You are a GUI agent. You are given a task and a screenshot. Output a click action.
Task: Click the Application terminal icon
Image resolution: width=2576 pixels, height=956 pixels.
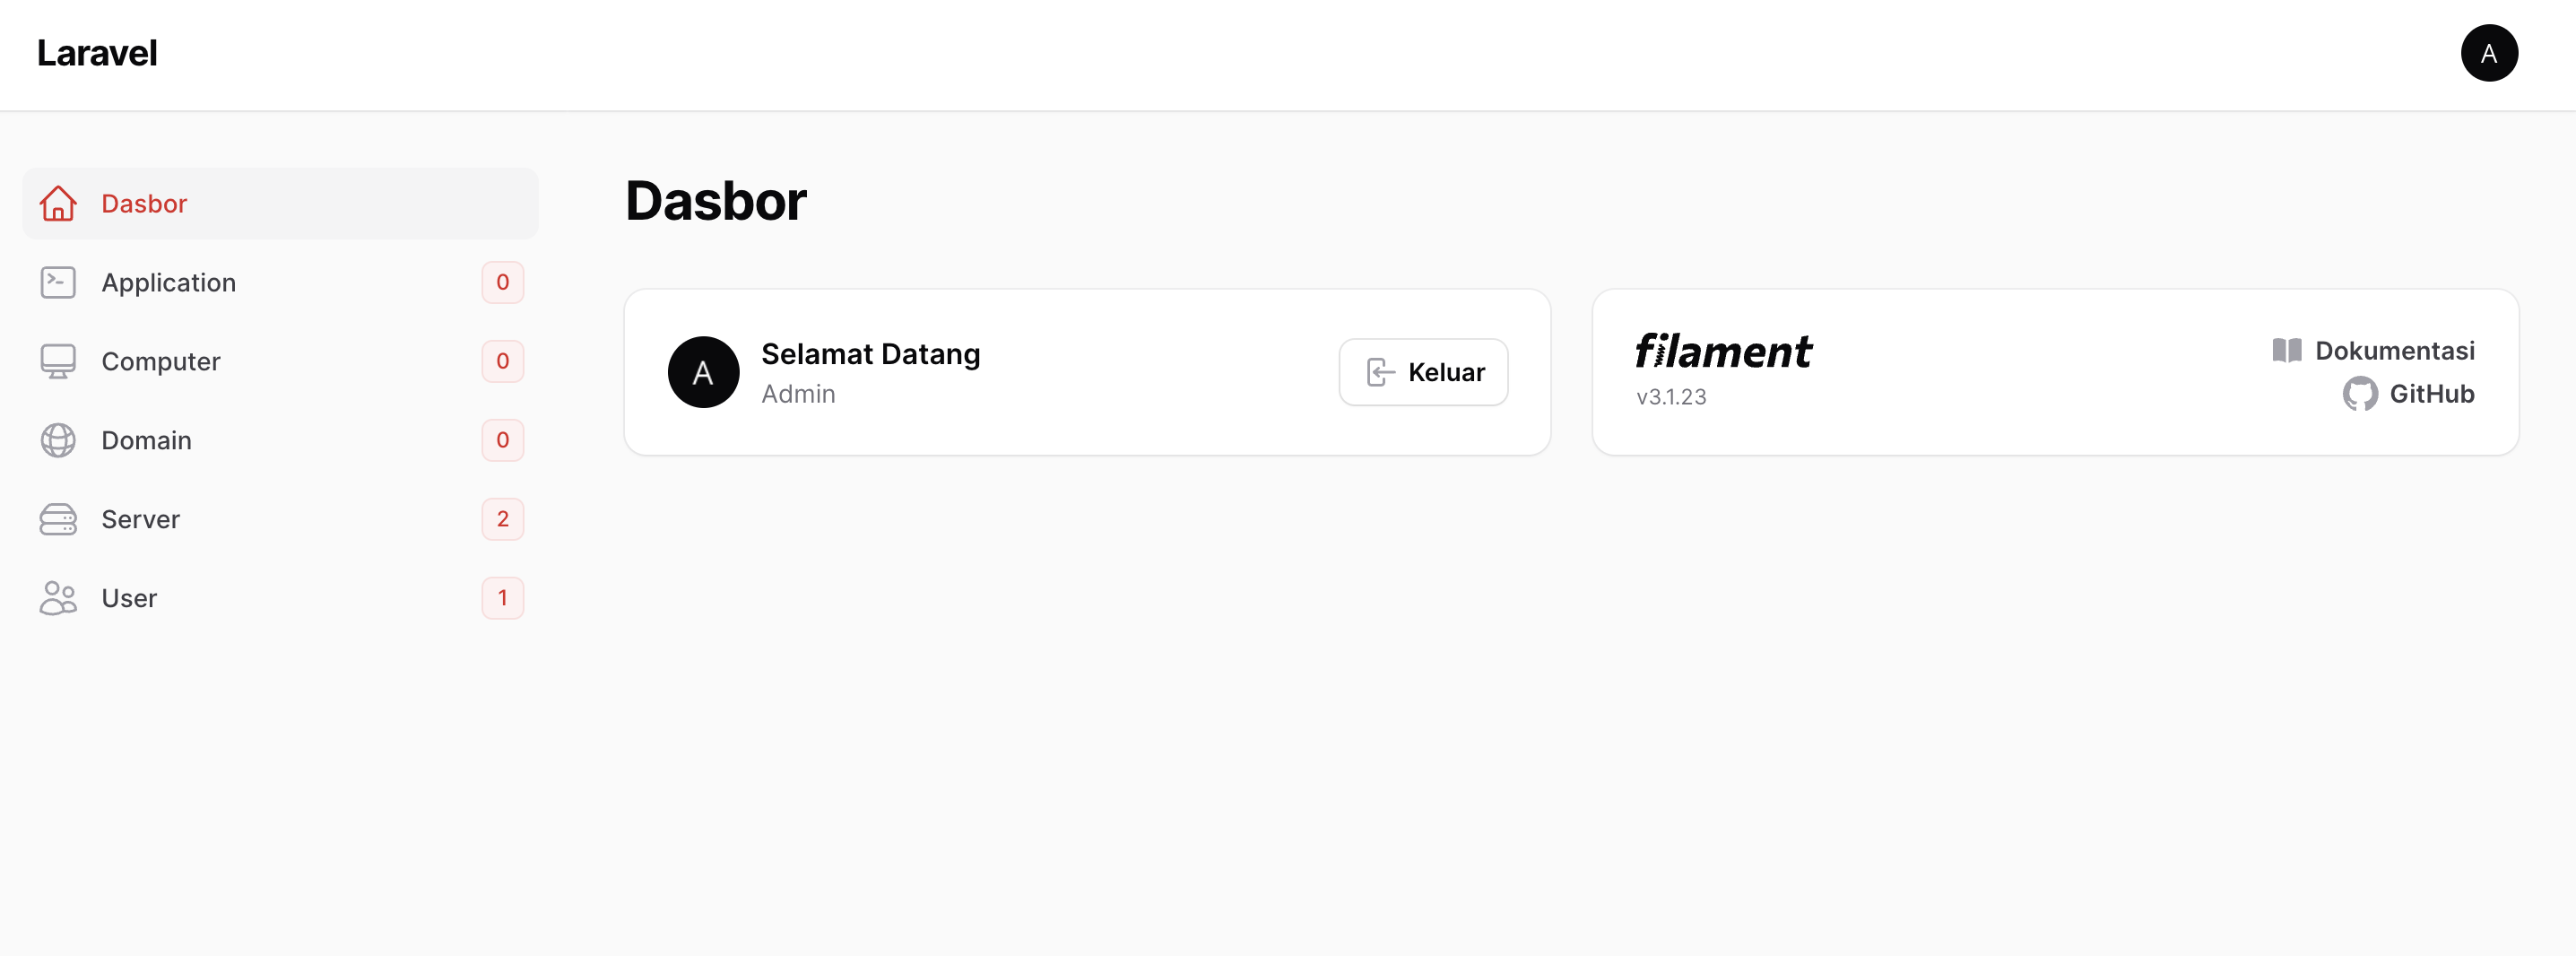tap(58, 282)
